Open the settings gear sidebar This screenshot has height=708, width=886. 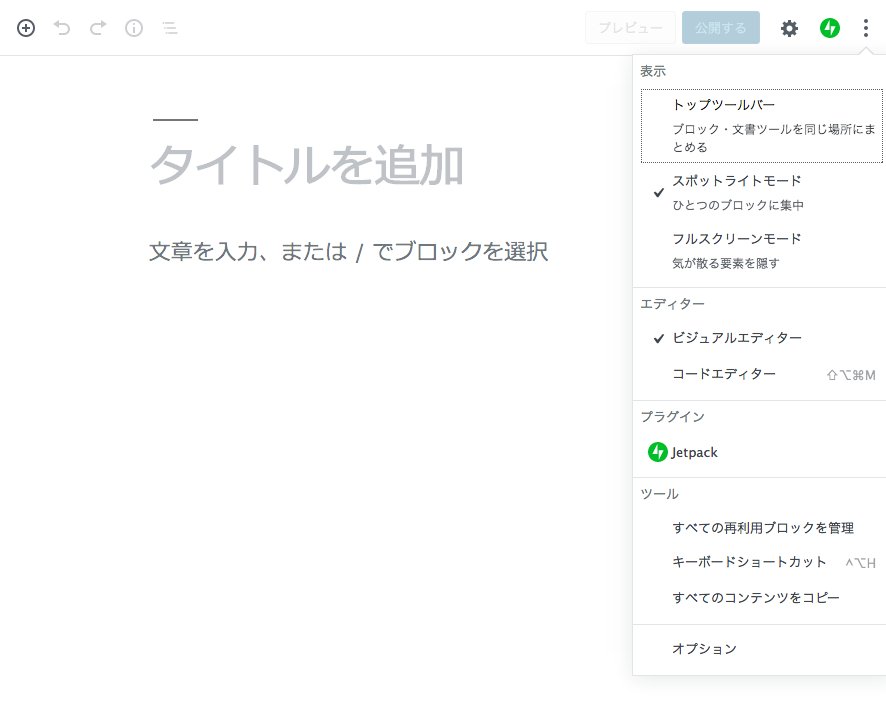tap(789, 28)
